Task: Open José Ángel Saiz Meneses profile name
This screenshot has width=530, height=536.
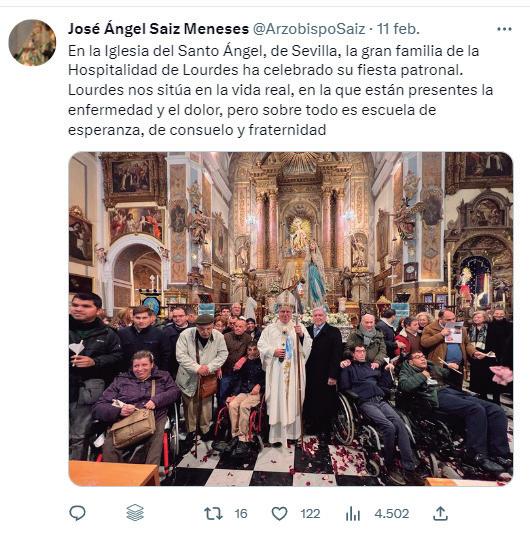Action: point(158,29)
